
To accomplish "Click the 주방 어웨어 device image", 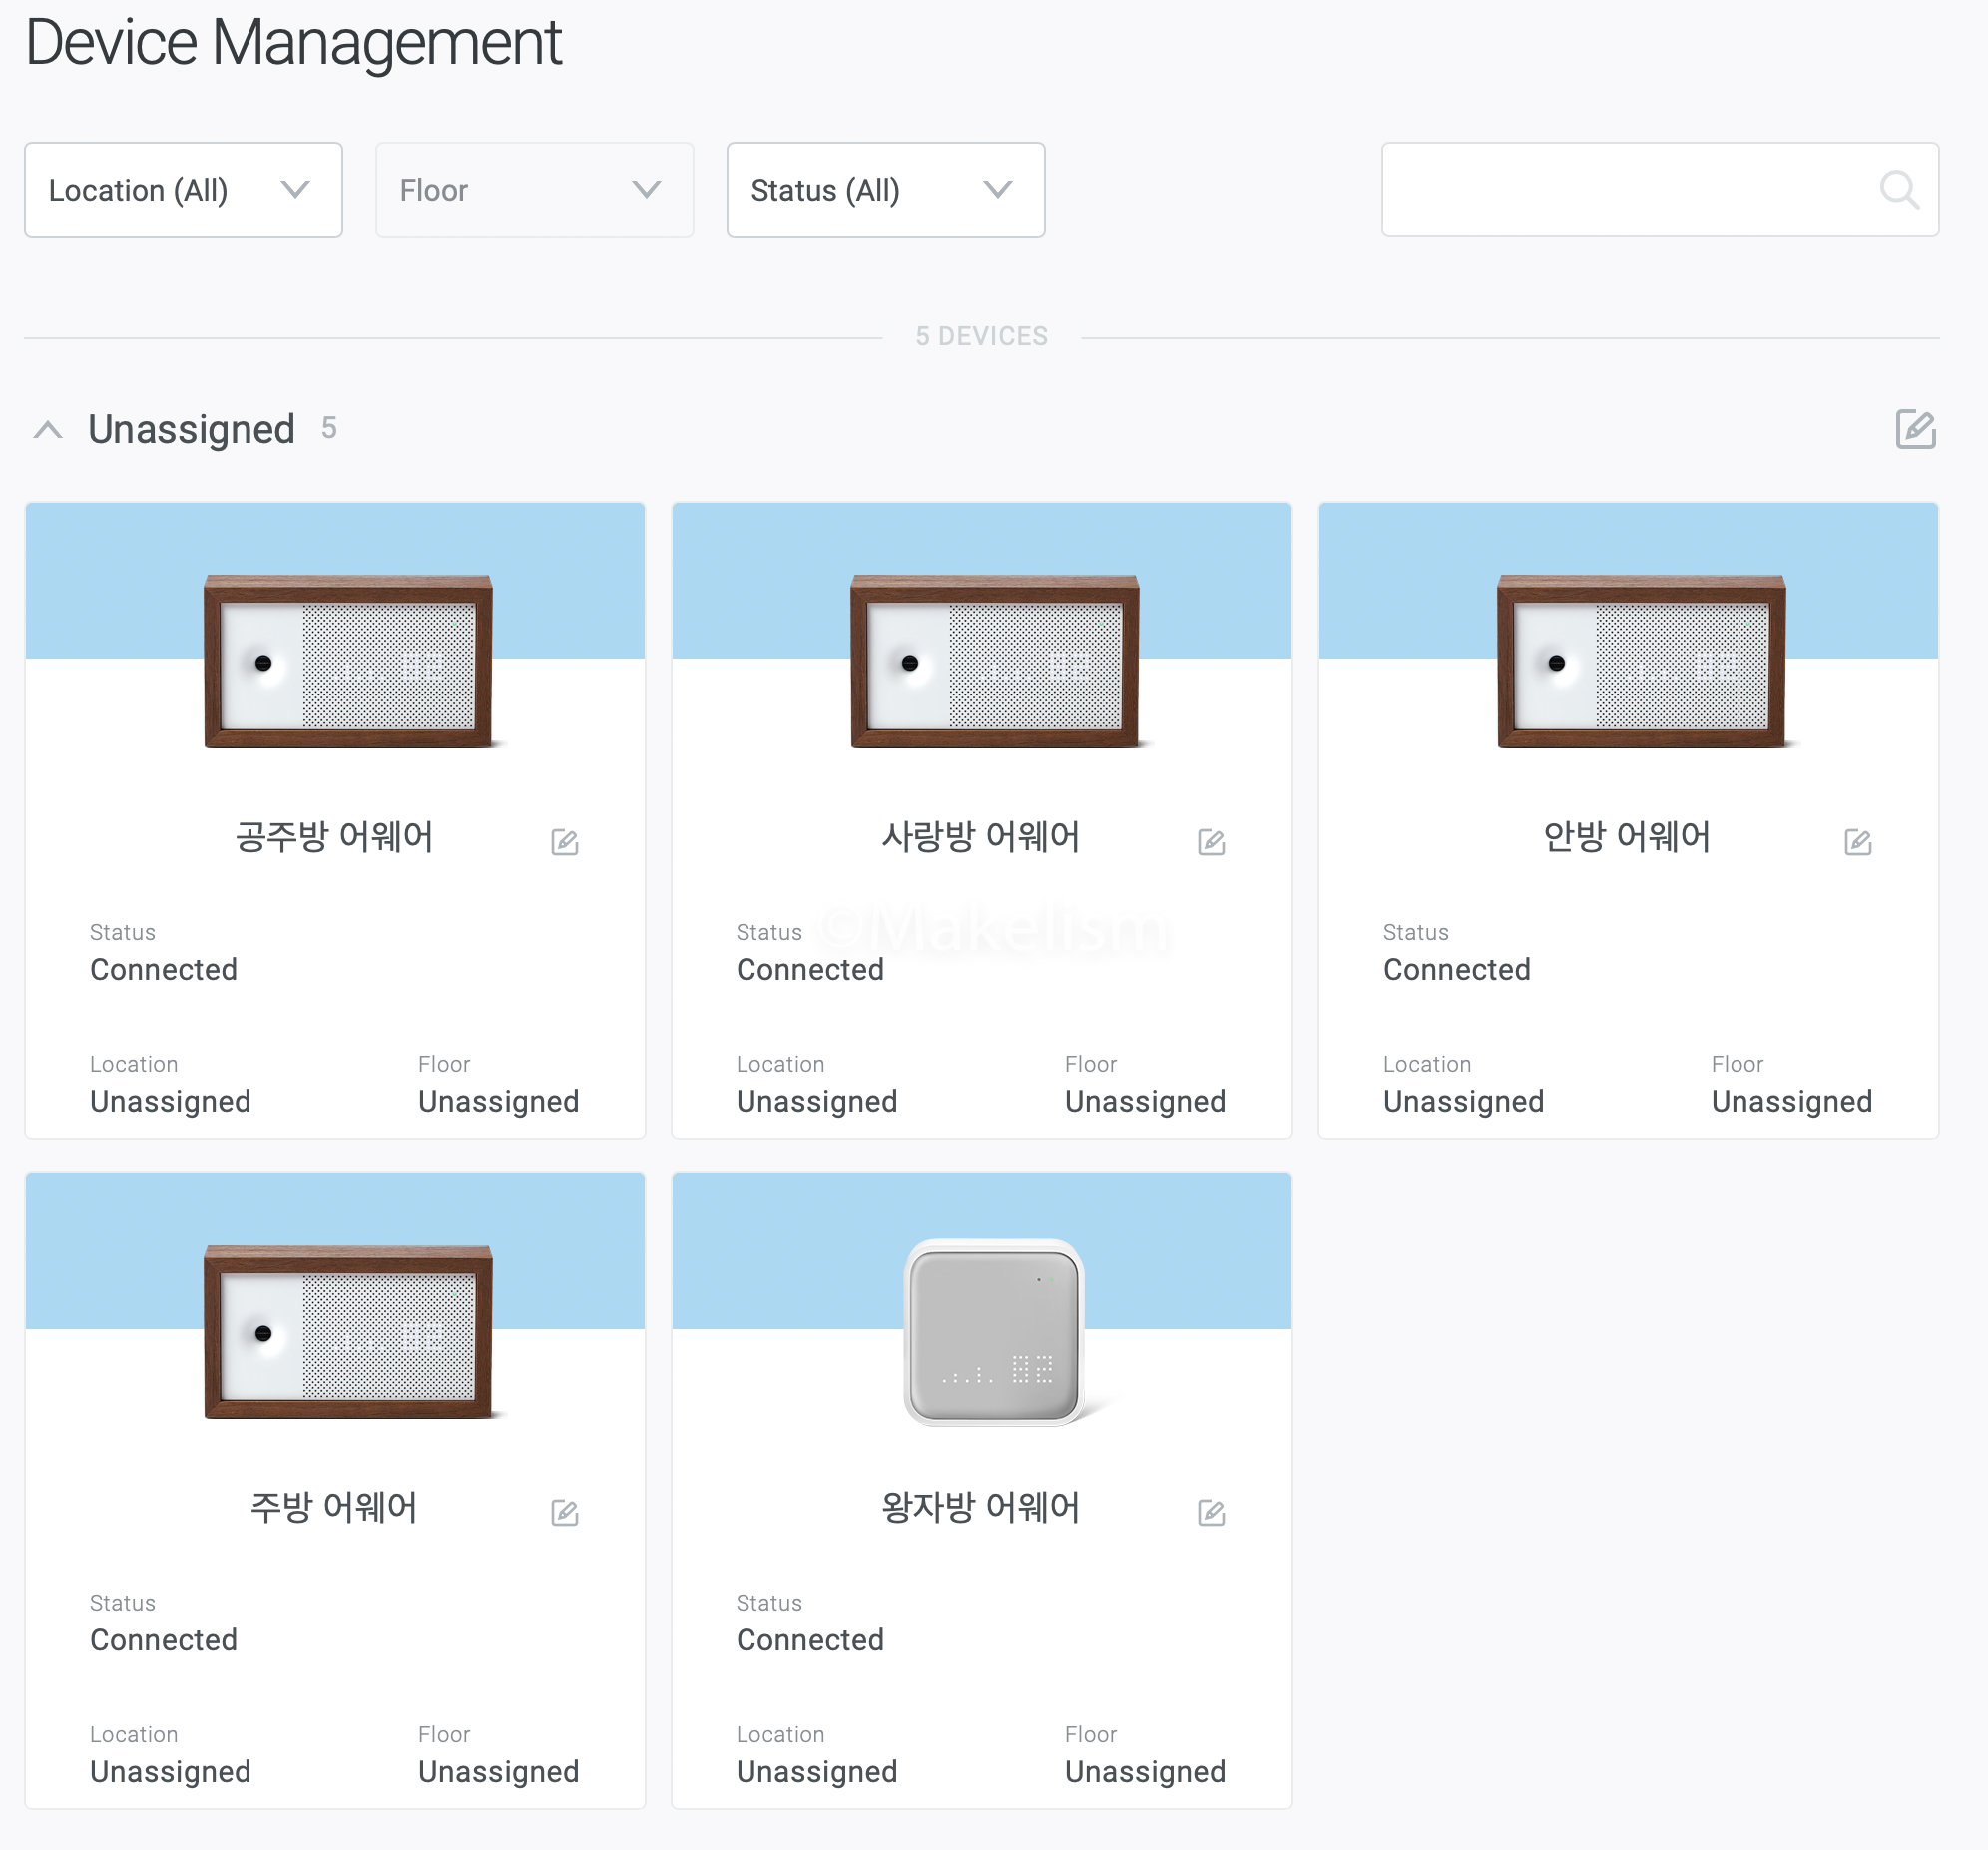I will (x=347, y=1331).
